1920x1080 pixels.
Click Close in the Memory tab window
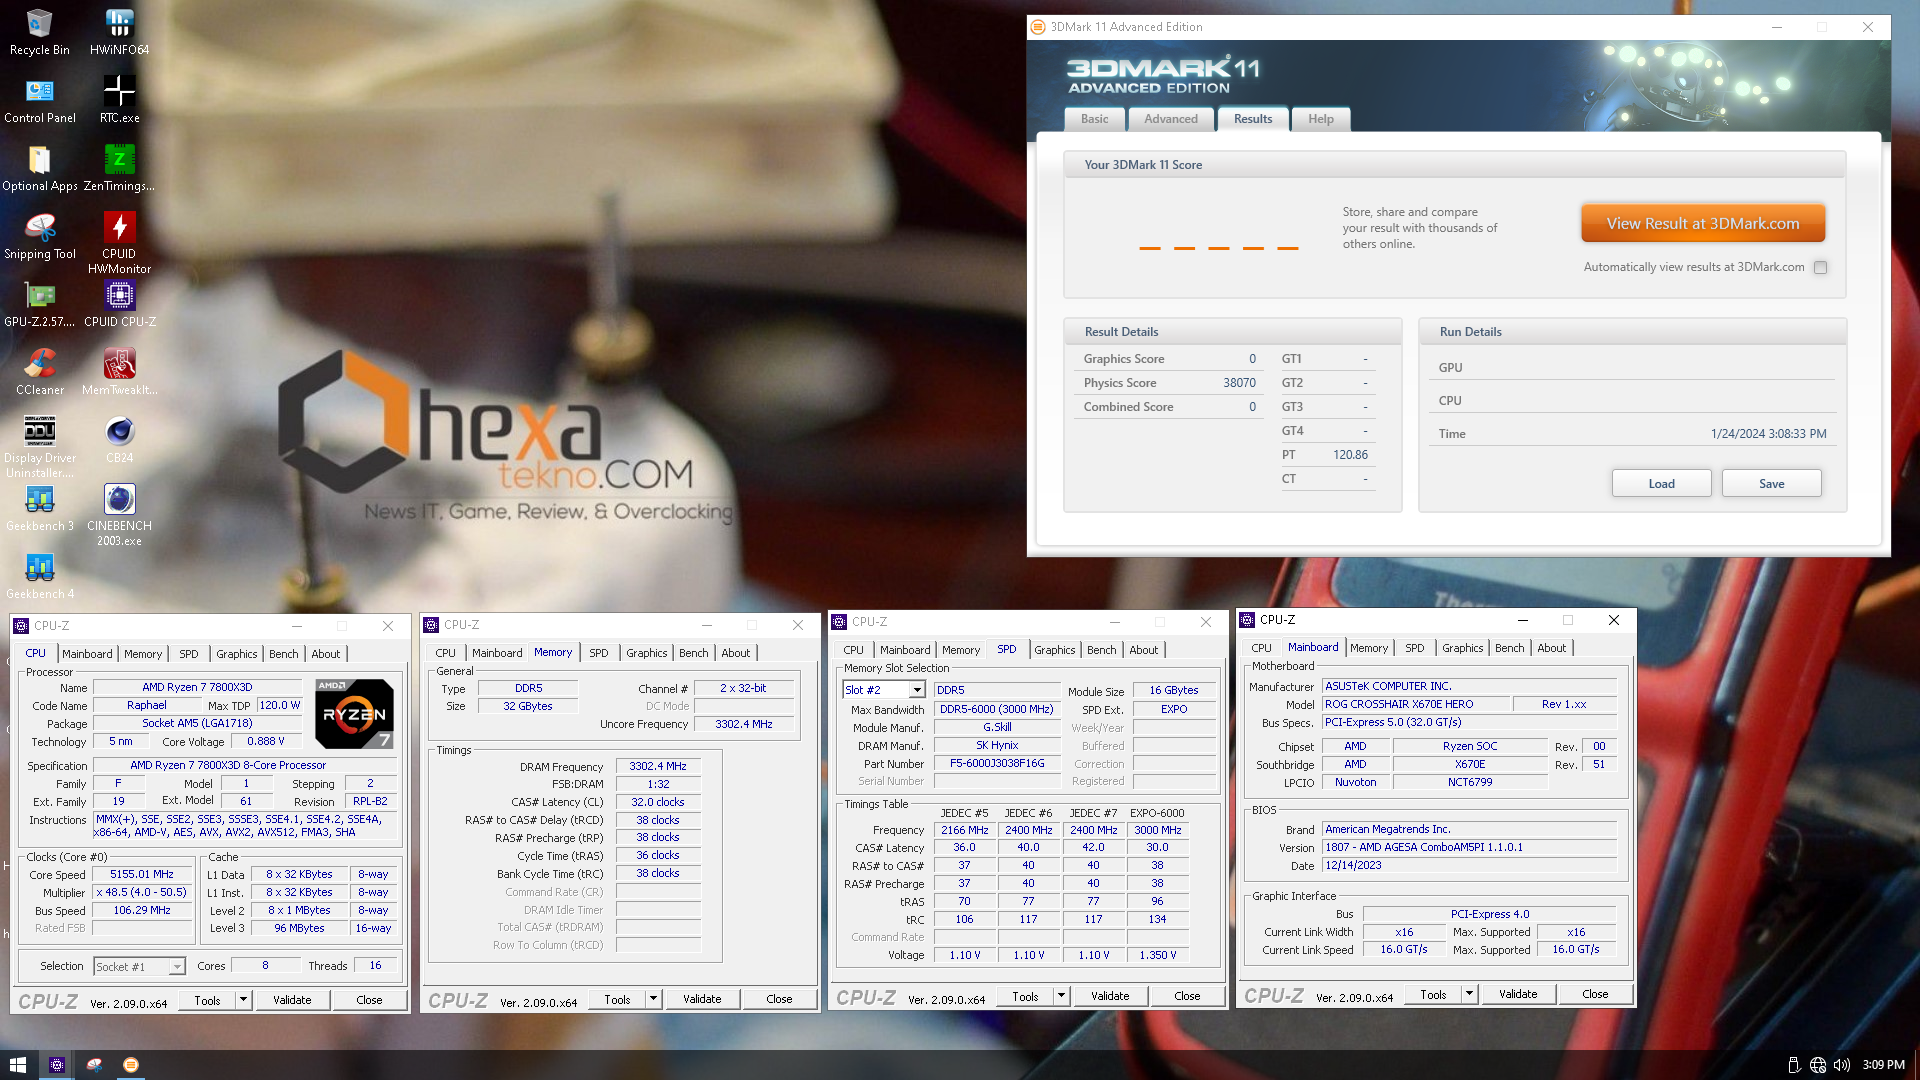[779, 999]
